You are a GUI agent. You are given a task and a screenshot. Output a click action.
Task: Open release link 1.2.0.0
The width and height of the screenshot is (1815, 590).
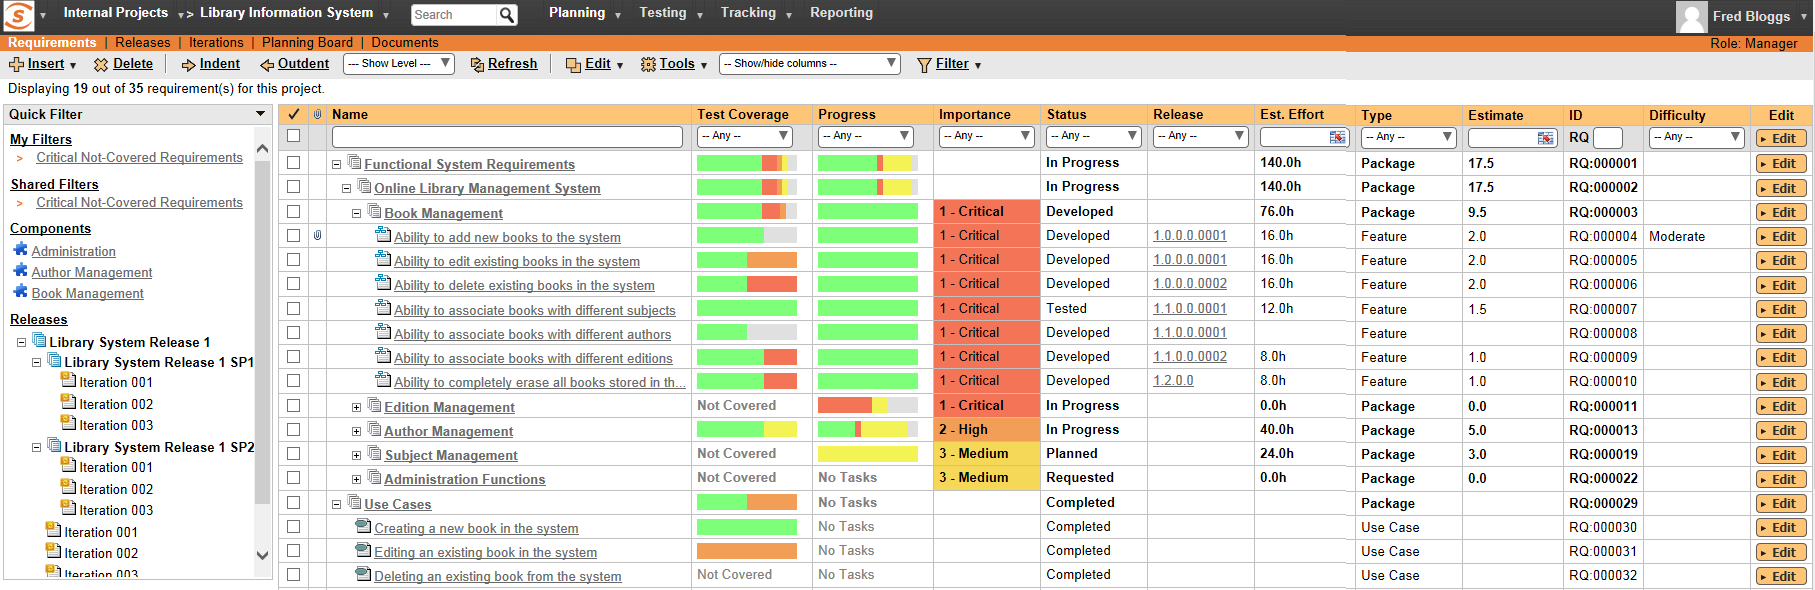tap(1173, 381)
